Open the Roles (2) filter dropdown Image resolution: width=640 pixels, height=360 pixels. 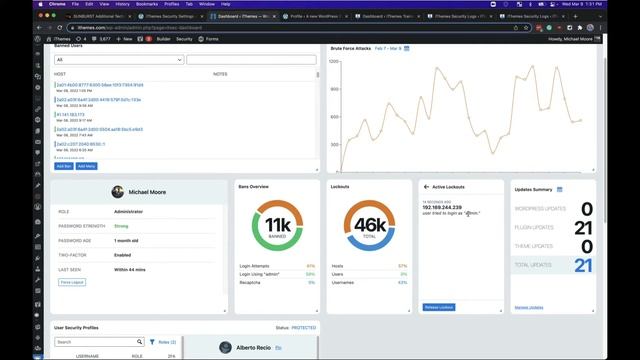point(167,342)
